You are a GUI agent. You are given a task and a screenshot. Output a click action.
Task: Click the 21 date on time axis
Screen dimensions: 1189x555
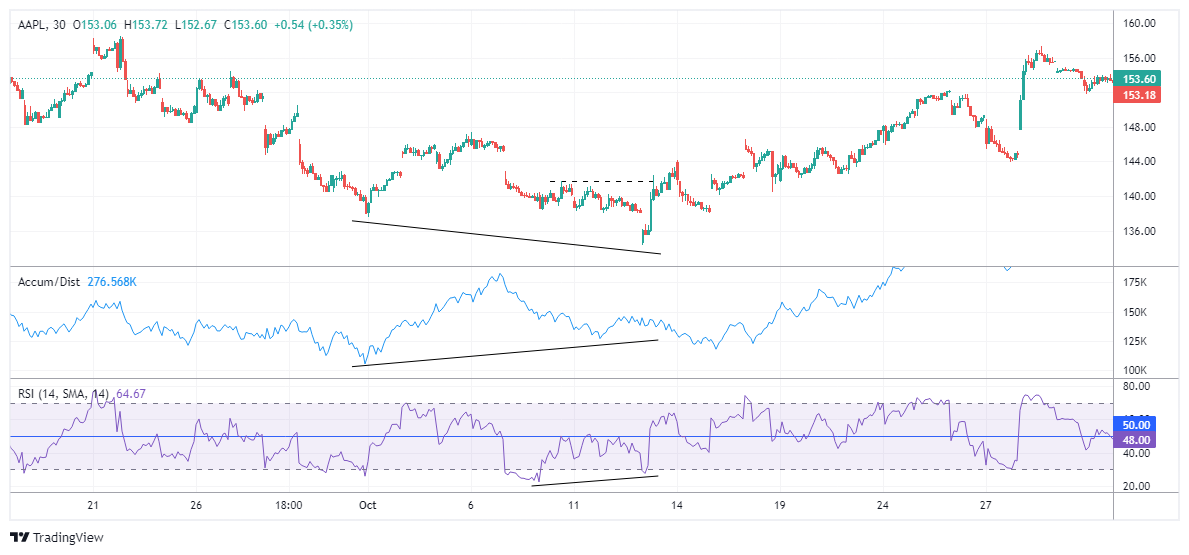pos(93,506)
